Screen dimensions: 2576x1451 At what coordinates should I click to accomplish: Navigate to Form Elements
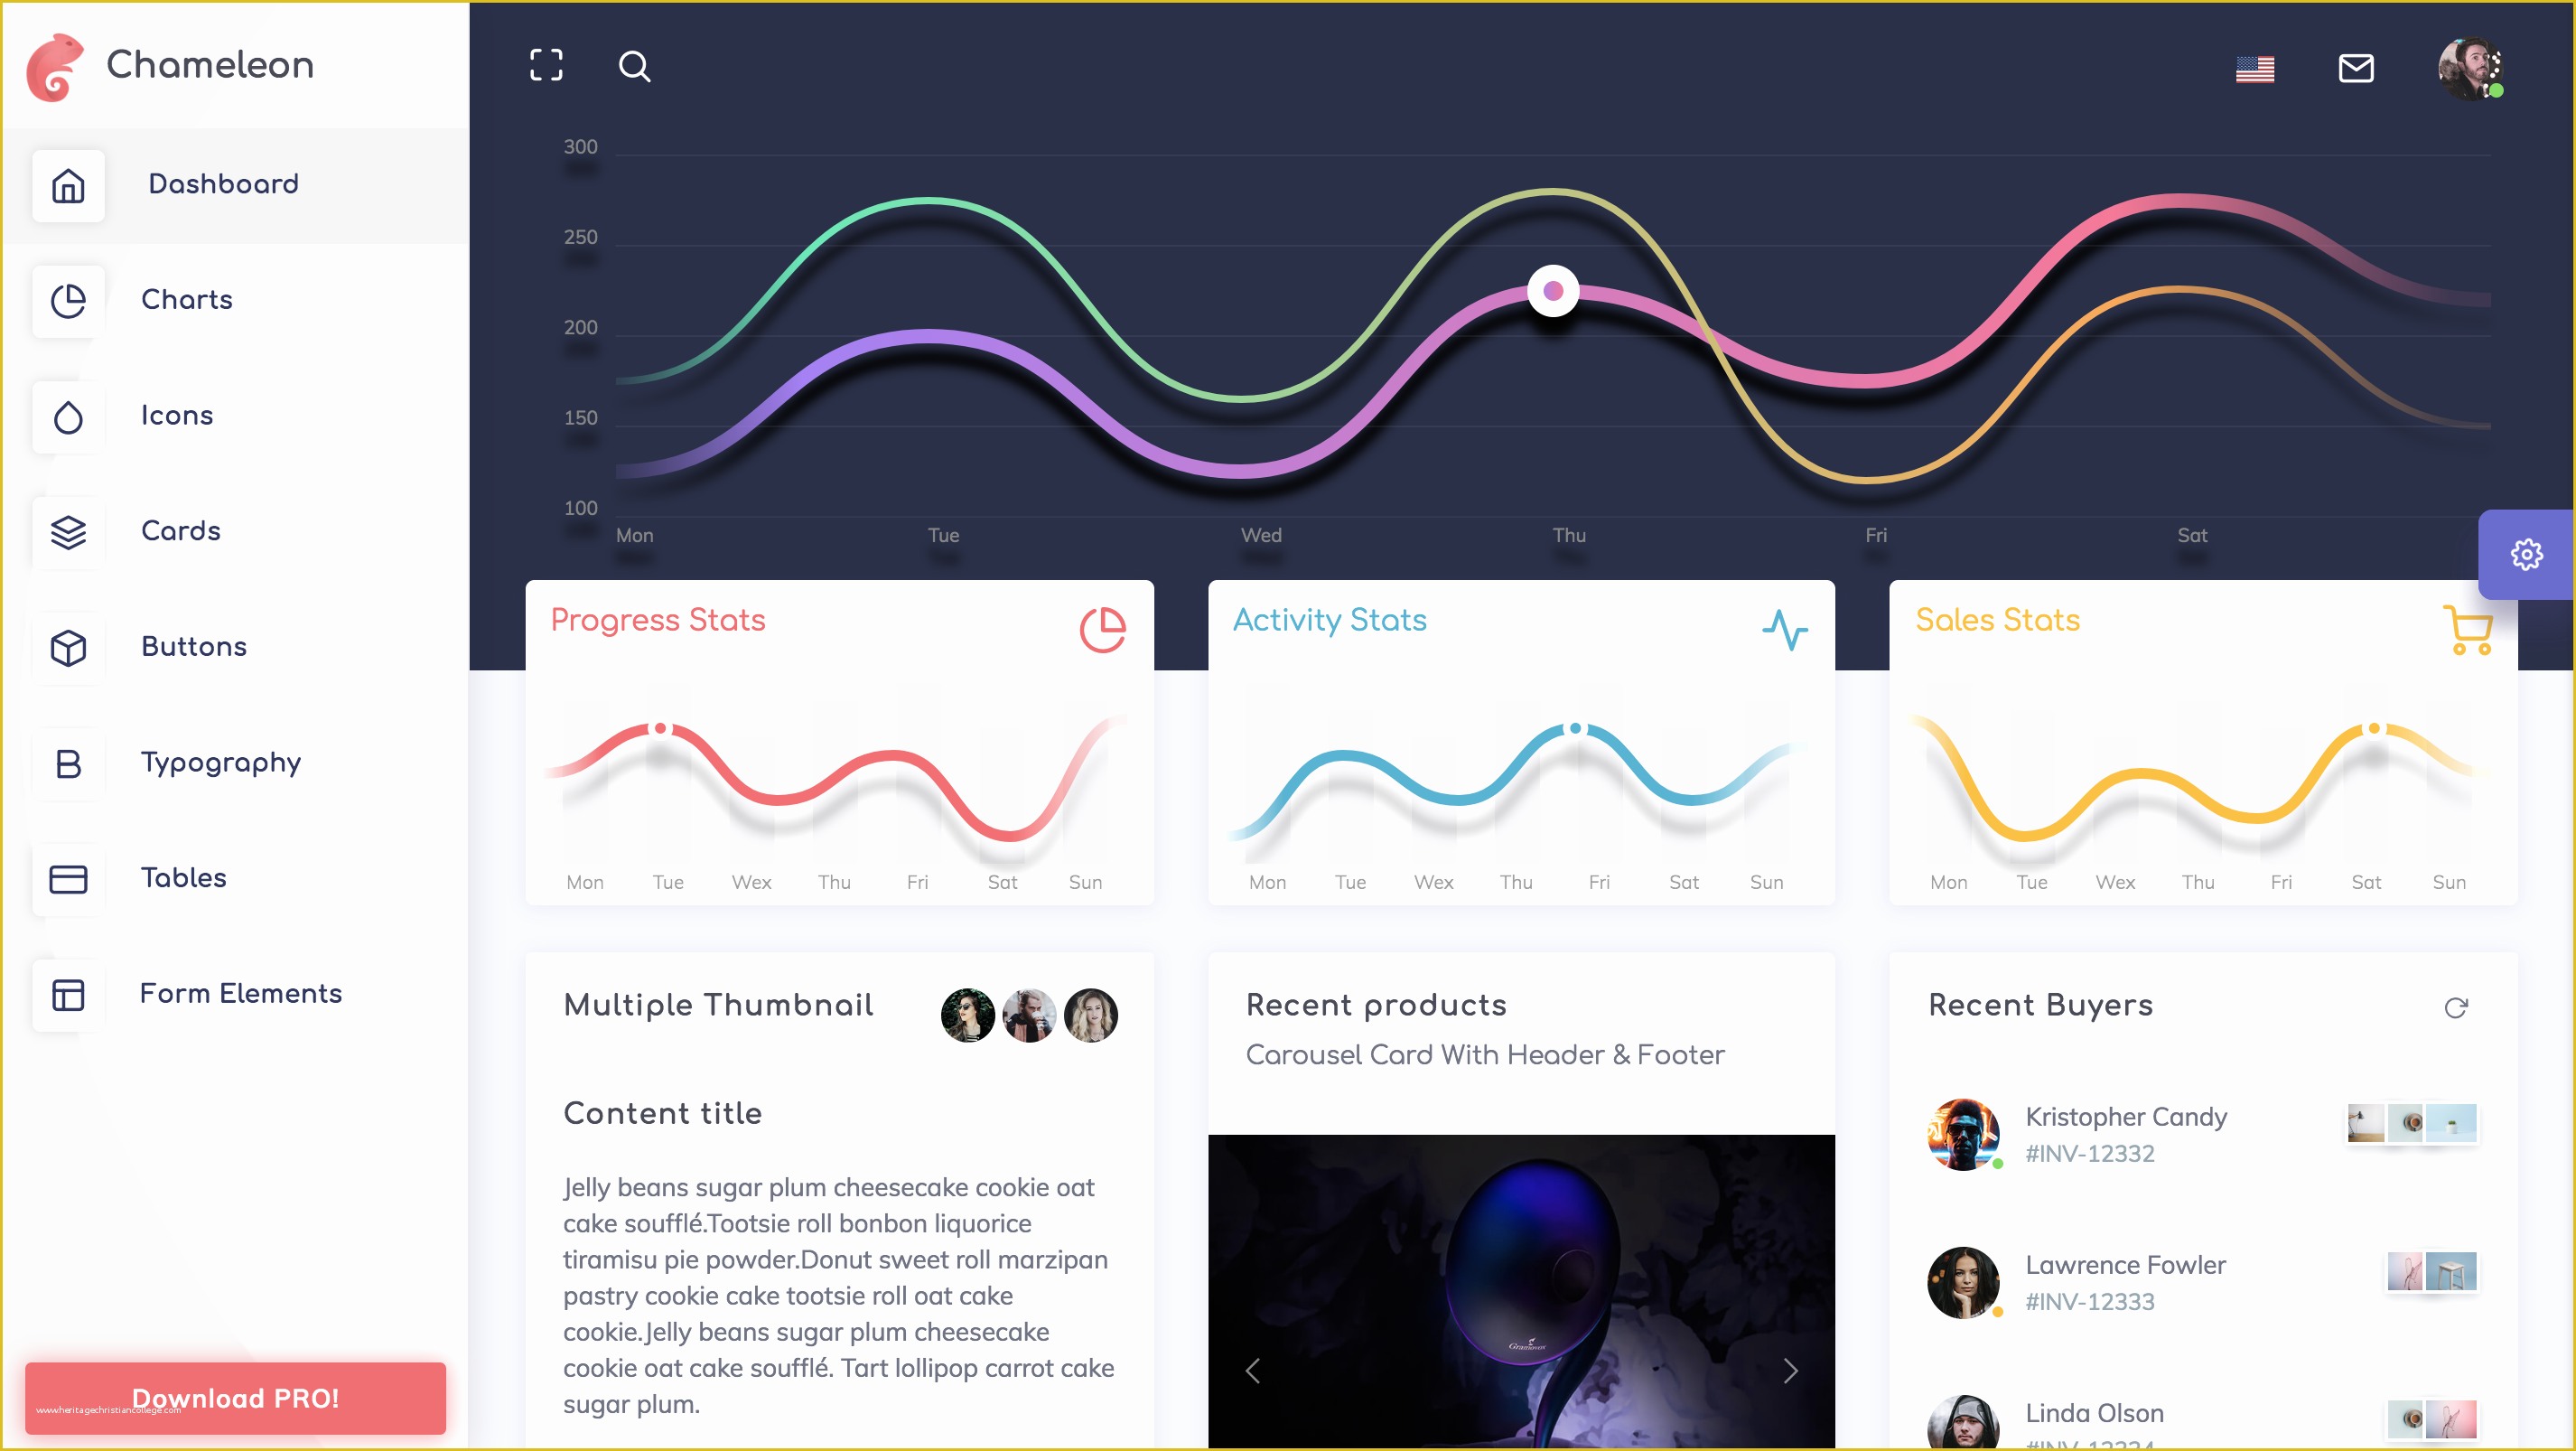pyautogui.click(x=240, y=993)
